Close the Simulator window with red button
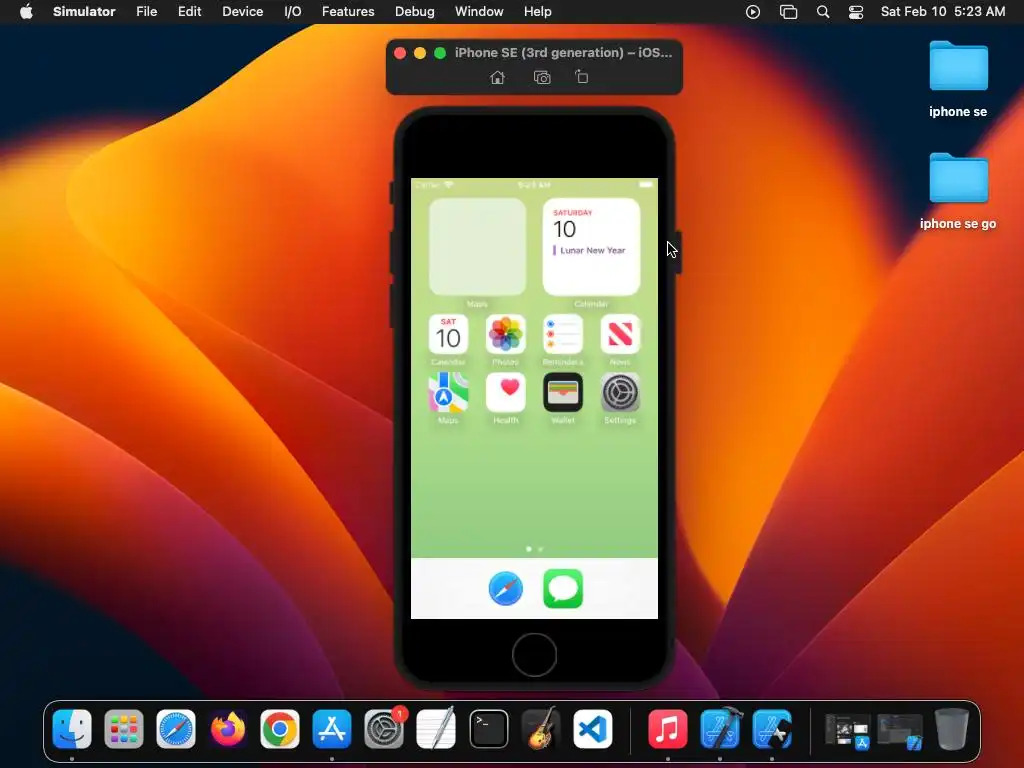Viewport: 1024px width, 768px height. (400, 53)
